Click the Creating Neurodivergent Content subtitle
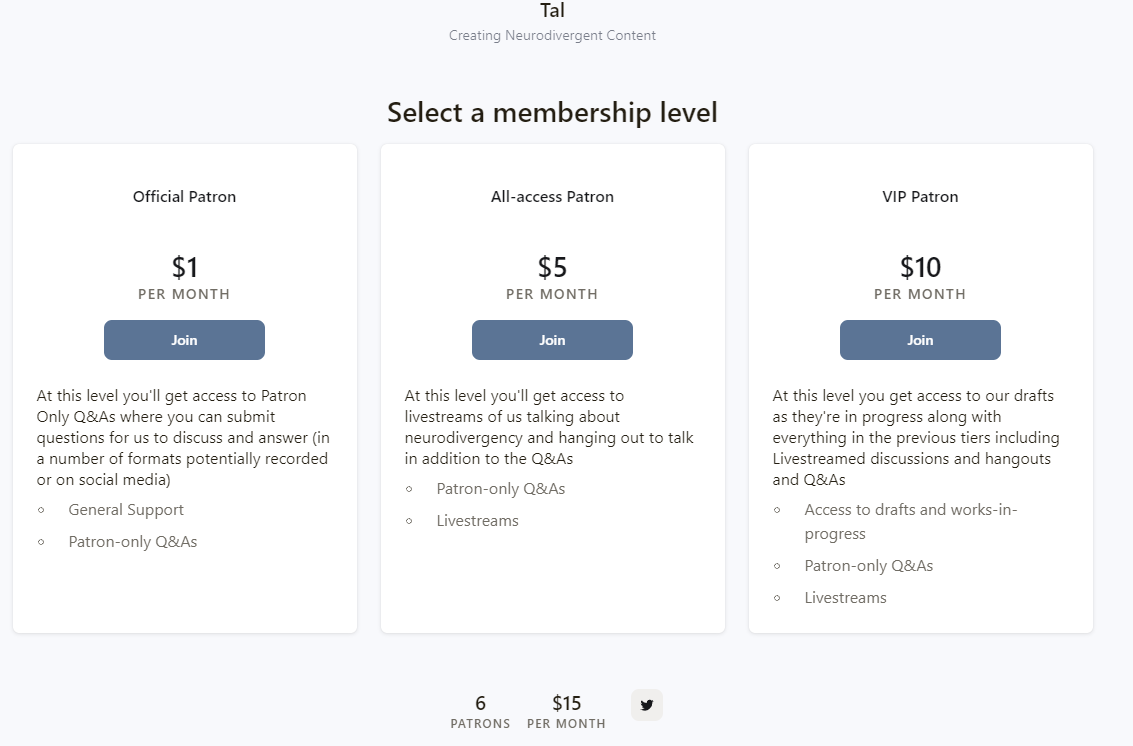The image size is (1133, 746). [552, 35]
